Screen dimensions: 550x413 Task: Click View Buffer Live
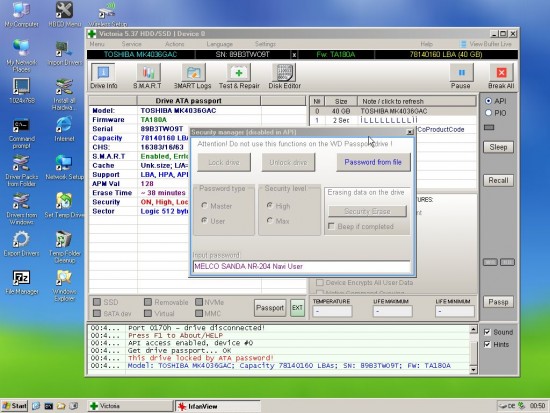[x=486, y=44]
